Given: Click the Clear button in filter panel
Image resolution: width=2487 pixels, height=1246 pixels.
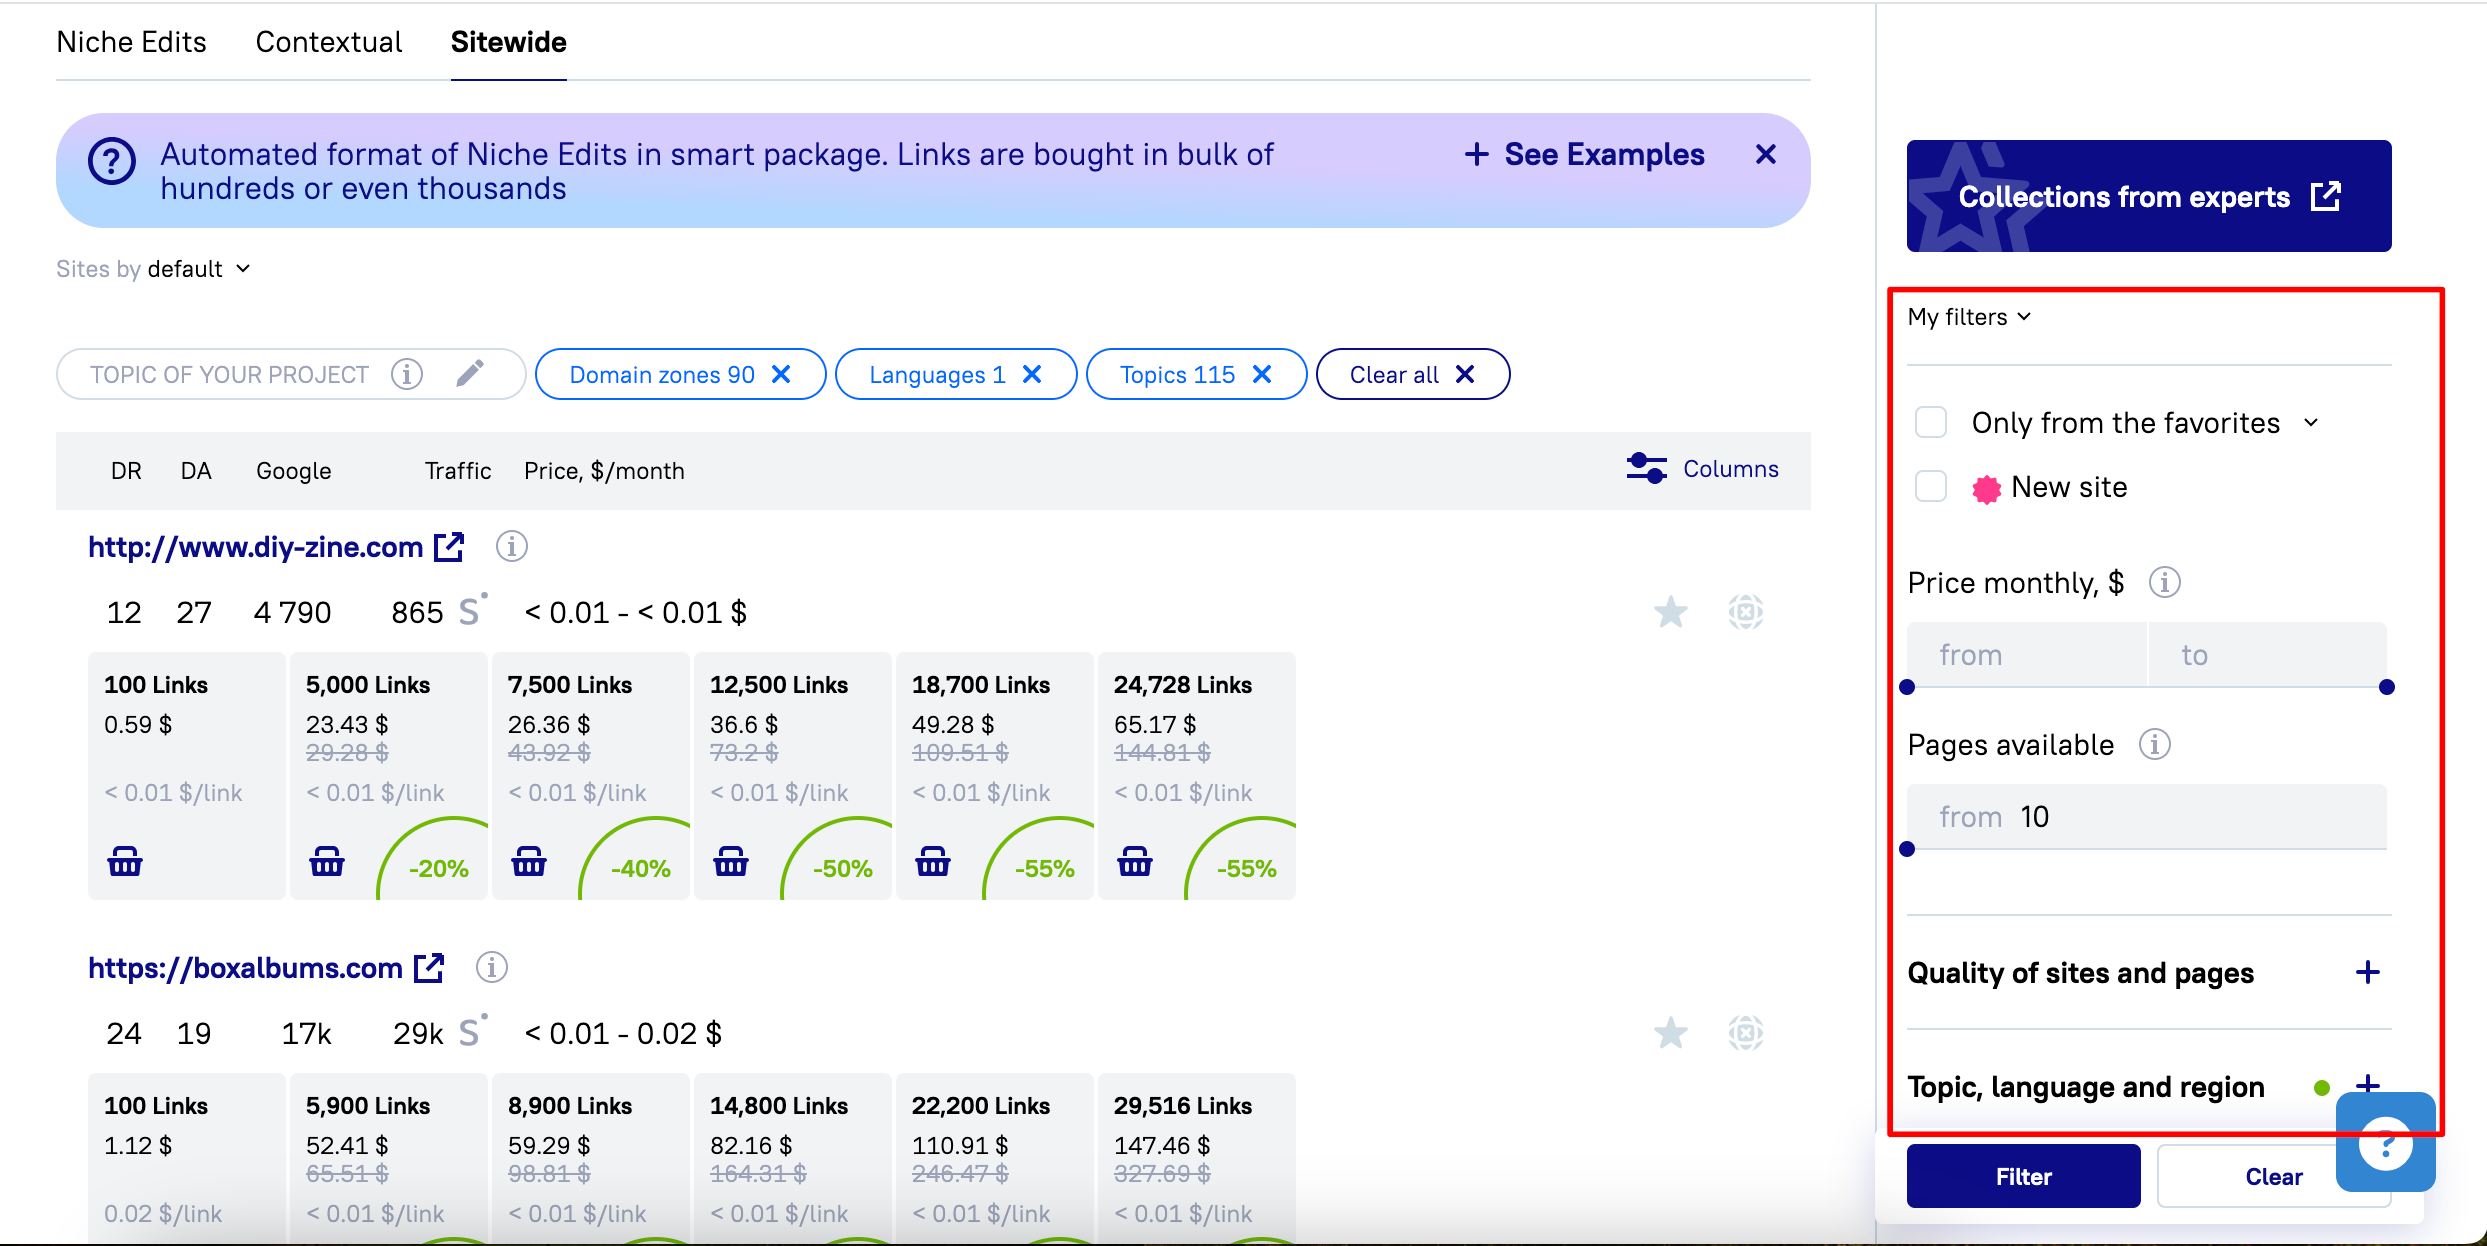Looking at the screenshot, I should tap(2274, 1176).
